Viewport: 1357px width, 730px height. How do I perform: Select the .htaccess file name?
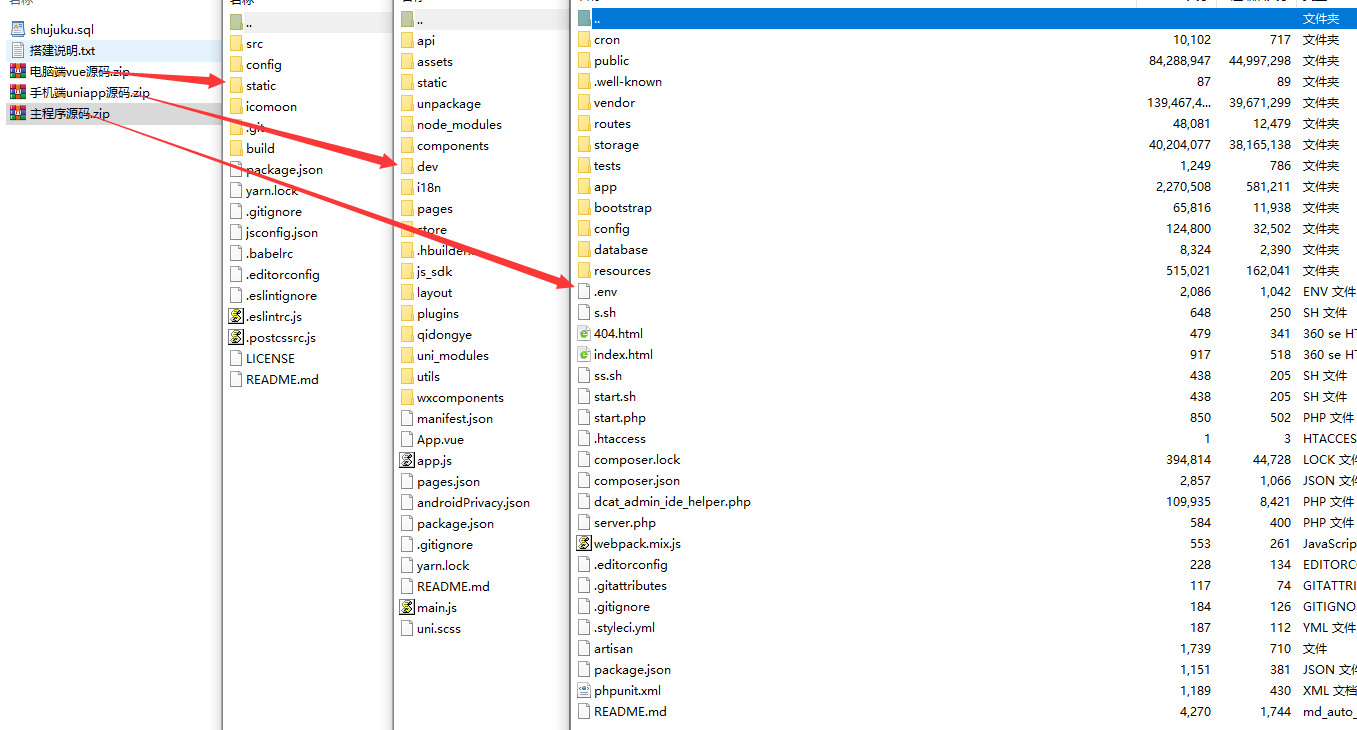tap(620, 438)
